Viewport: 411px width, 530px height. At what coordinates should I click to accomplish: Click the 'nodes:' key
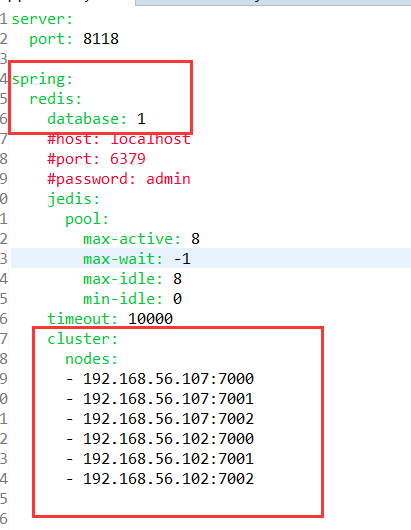(x=91, y=358)
